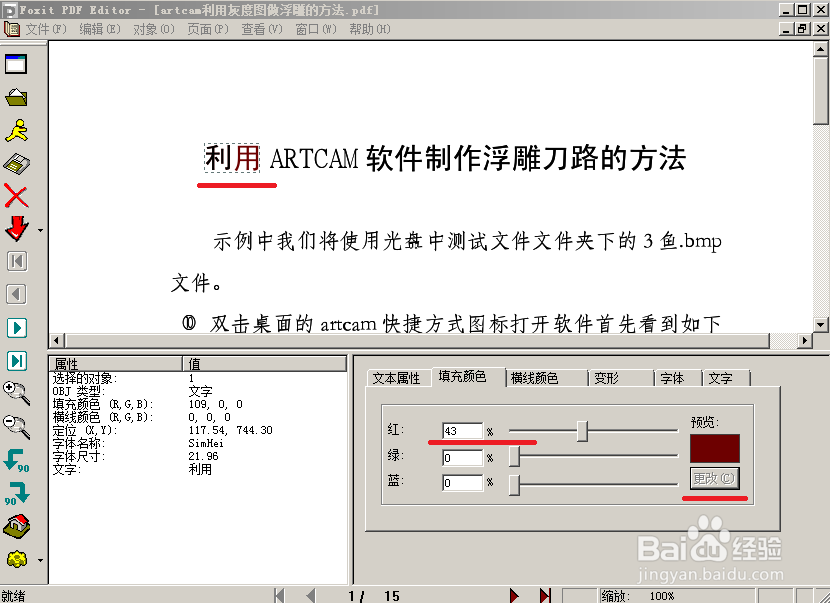Select the 利用 text object in document
The height and width of the screenshot is (603, 830).
232,158
